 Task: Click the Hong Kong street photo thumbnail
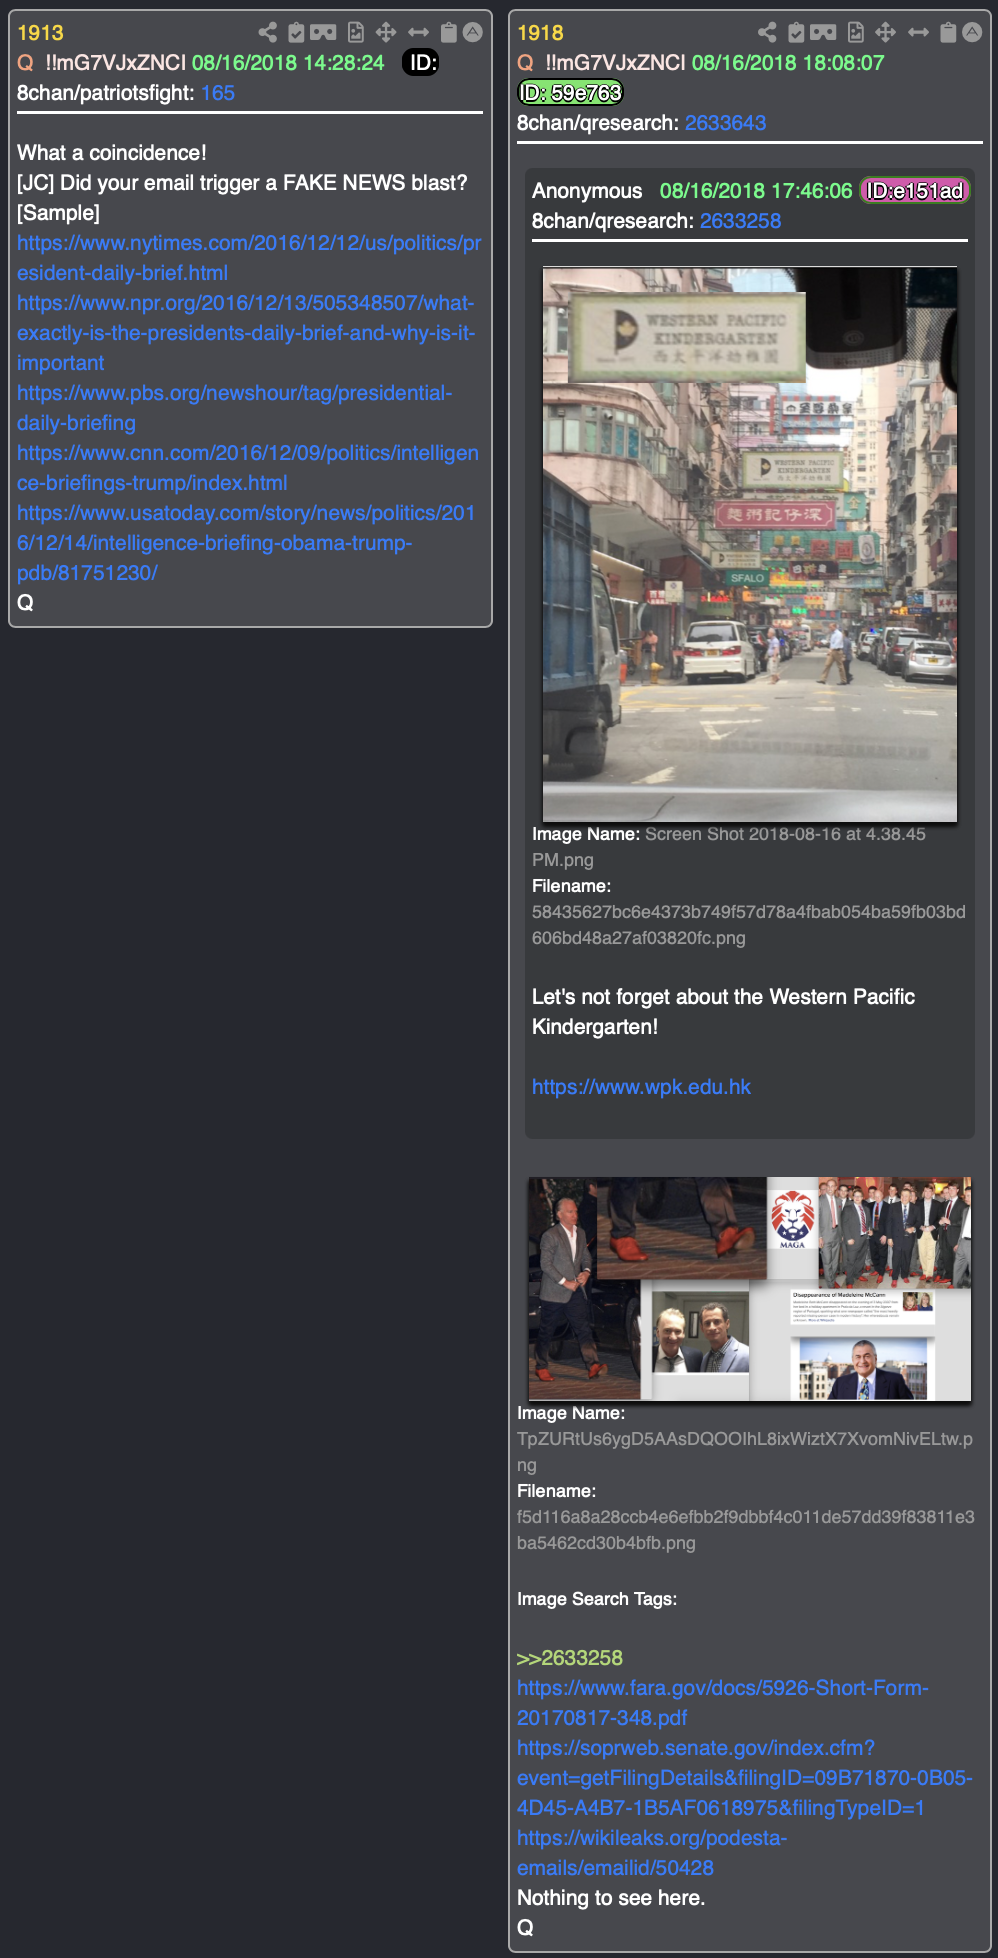750,544
